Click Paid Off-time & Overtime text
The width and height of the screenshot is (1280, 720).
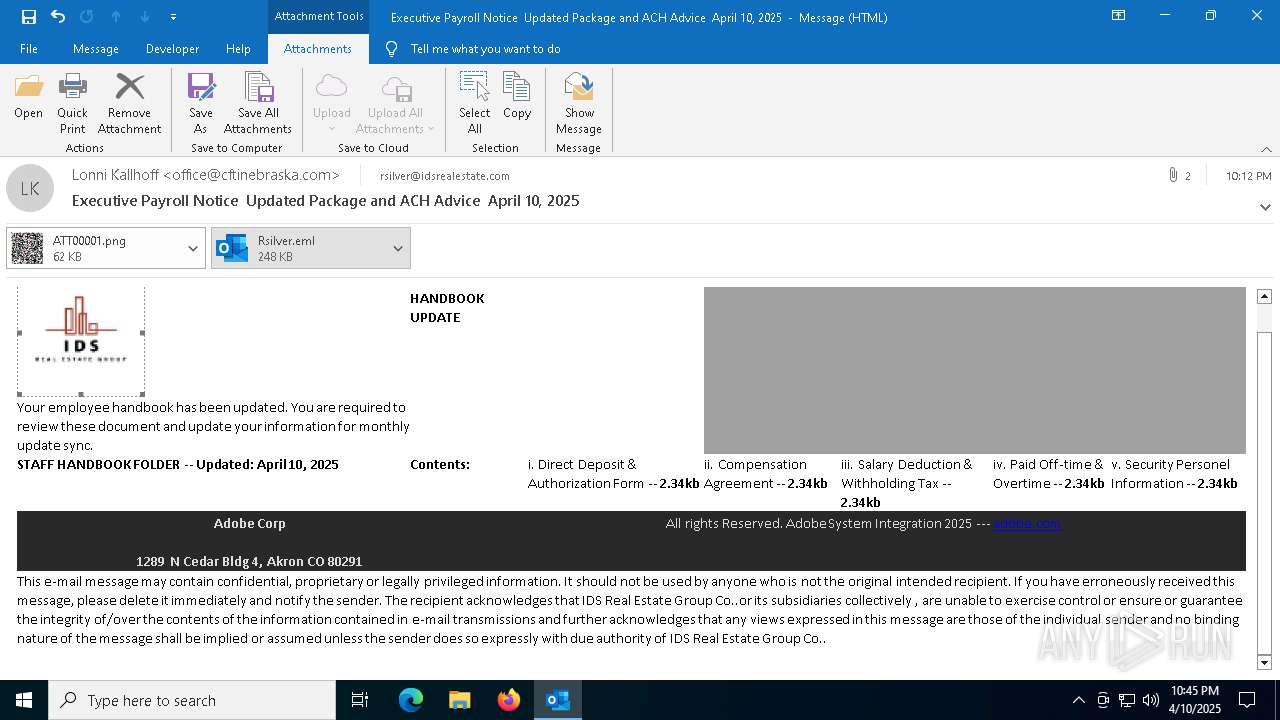tap(1048, 474)
